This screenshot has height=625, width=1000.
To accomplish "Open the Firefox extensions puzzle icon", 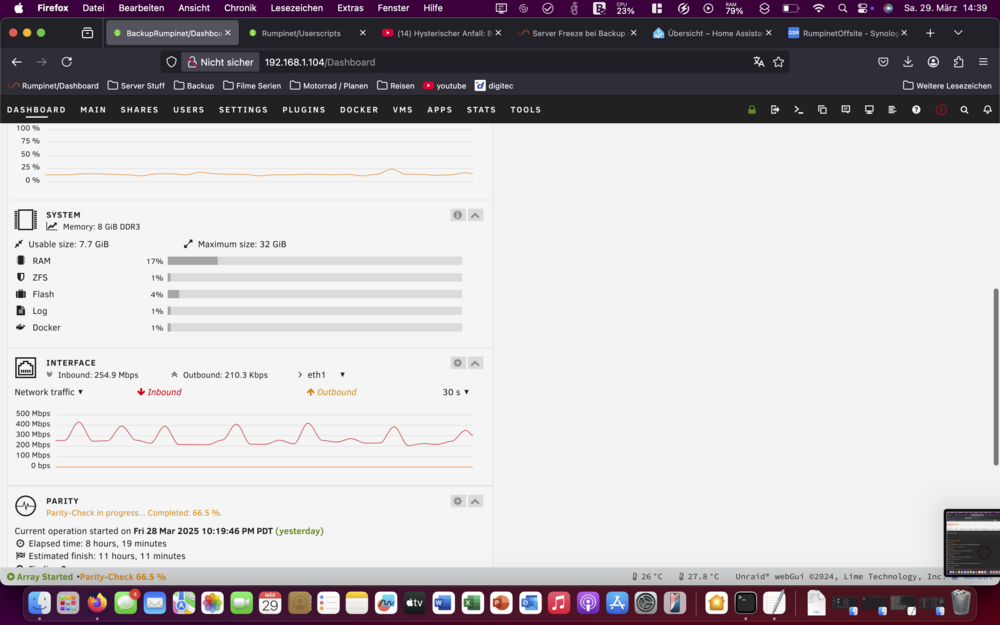I will coord(958,62).
